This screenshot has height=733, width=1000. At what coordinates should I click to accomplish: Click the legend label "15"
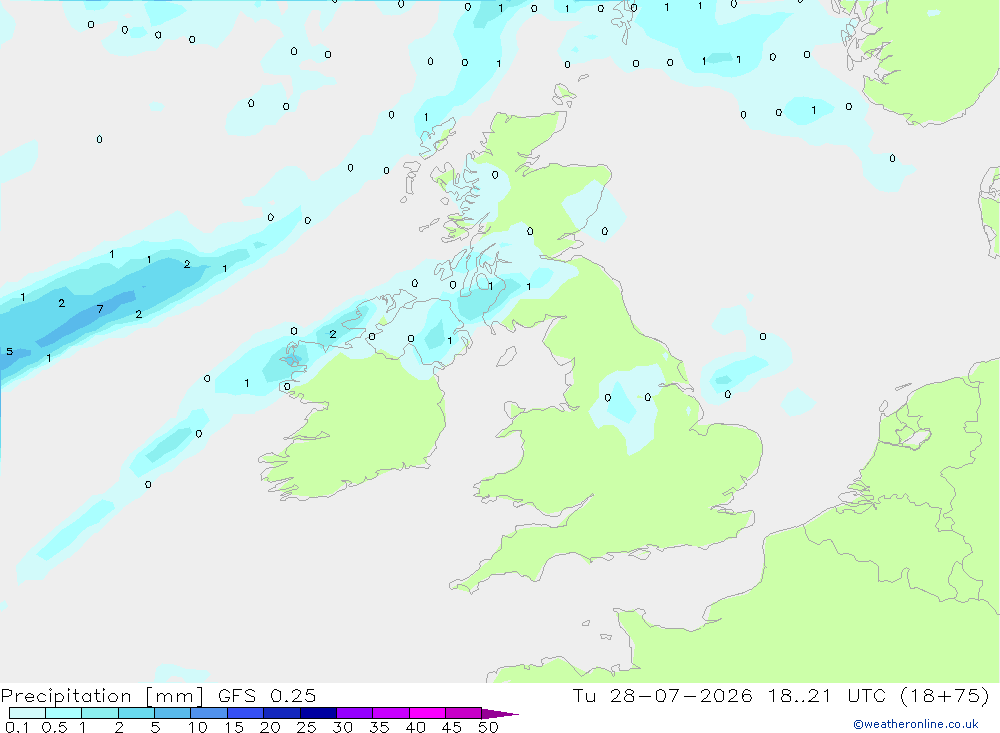[x=234, y=727]
